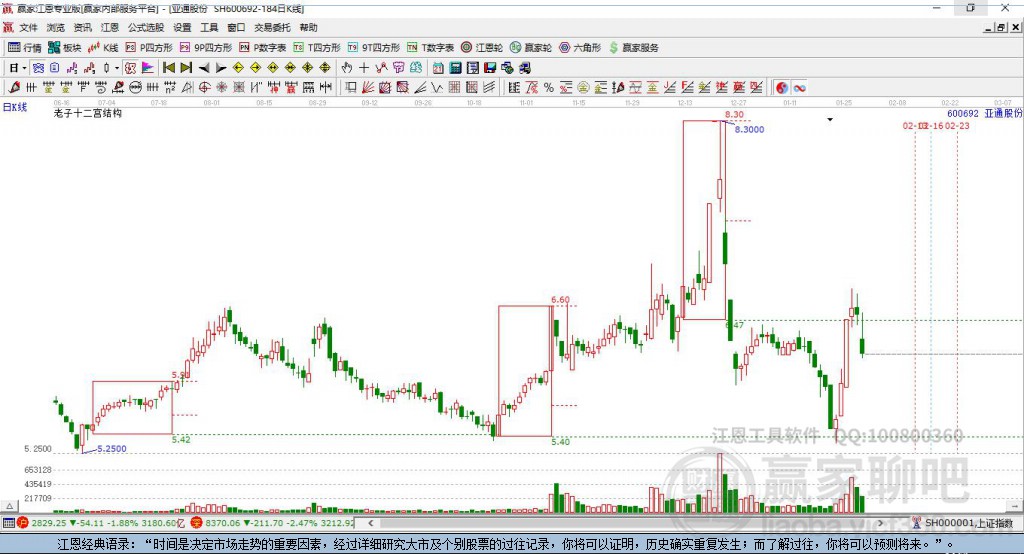Open the P四方形 price square tool
Viewport: 1024px width, 554px height.
click(x=149, y=48)
